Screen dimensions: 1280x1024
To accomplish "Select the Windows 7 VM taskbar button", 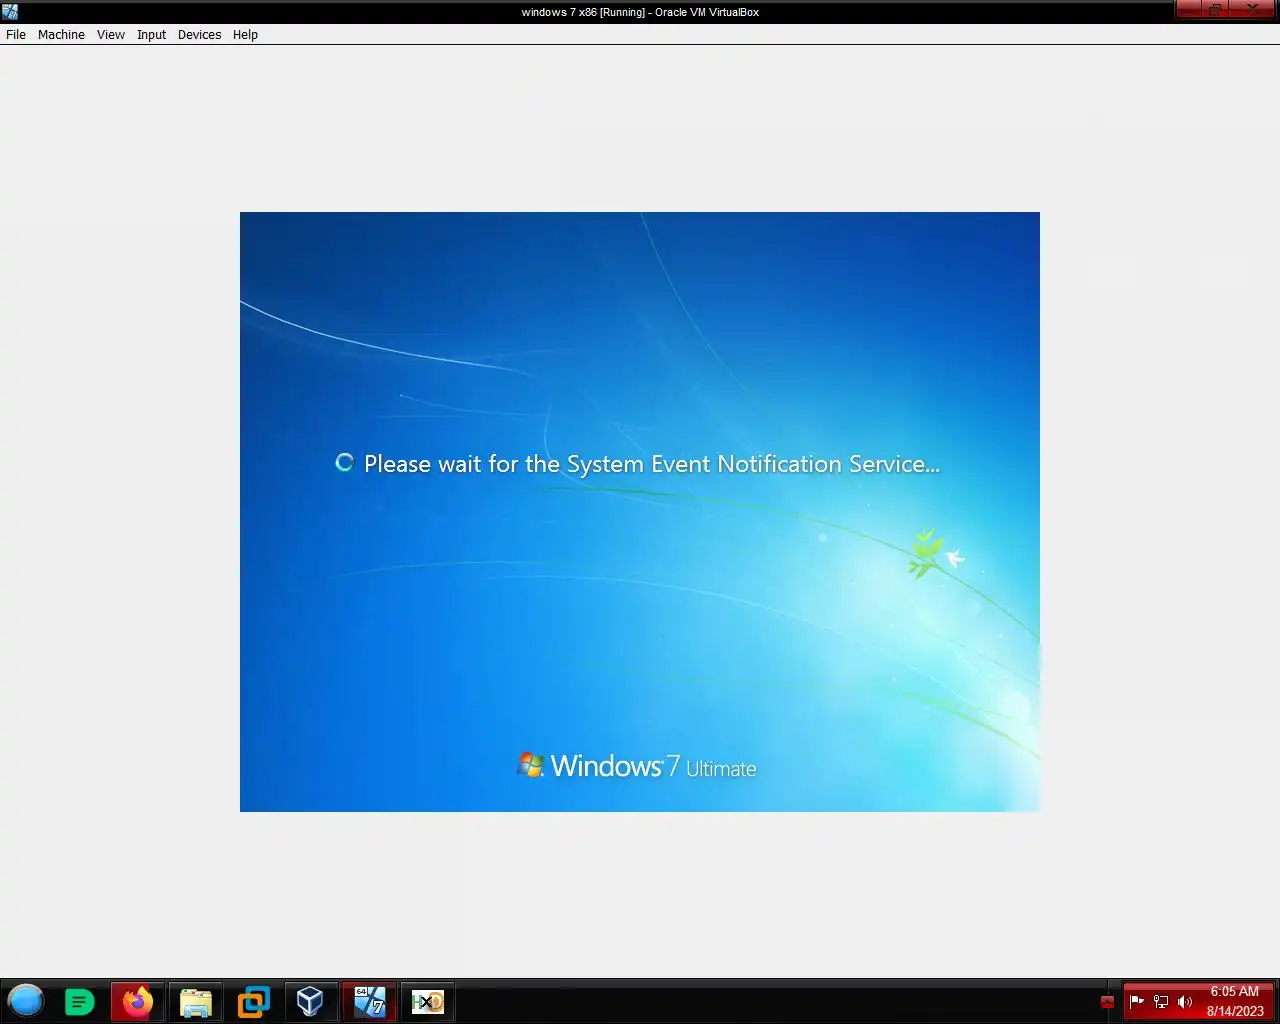I will [x=369, y=1001].
